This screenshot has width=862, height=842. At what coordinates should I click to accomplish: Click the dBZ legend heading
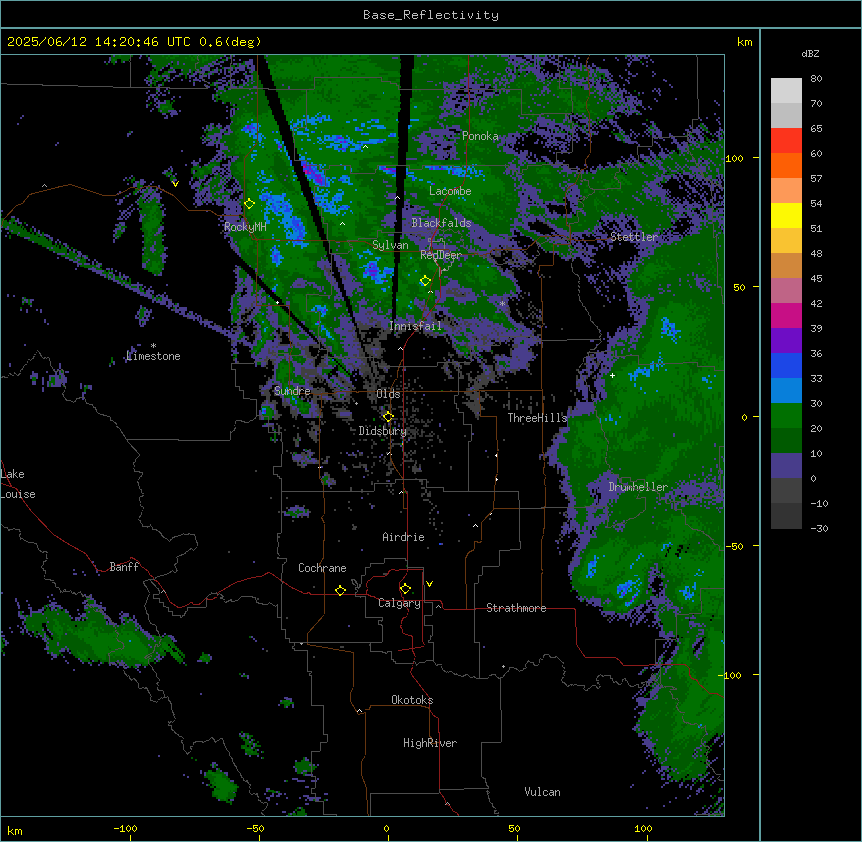(x=810, y=54)
